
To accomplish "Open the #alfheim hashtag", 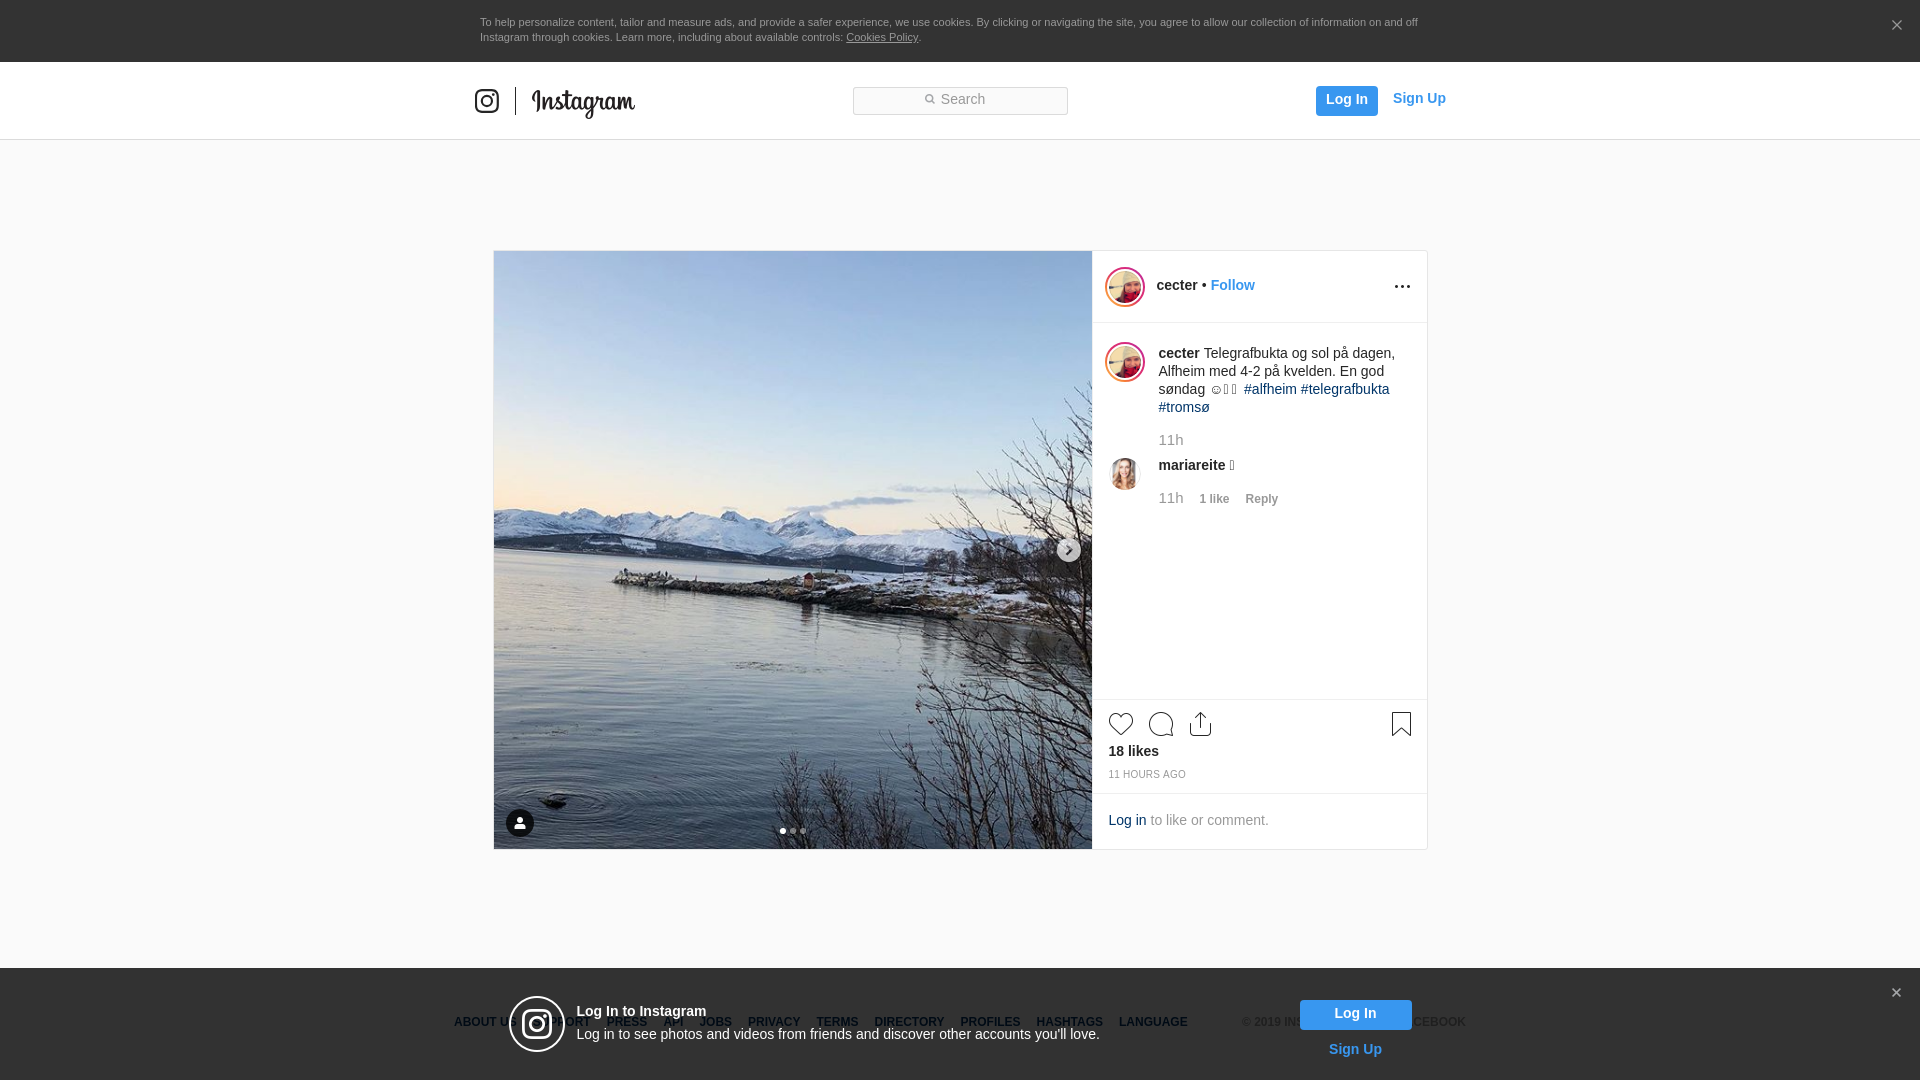I will click(1270, 389).
